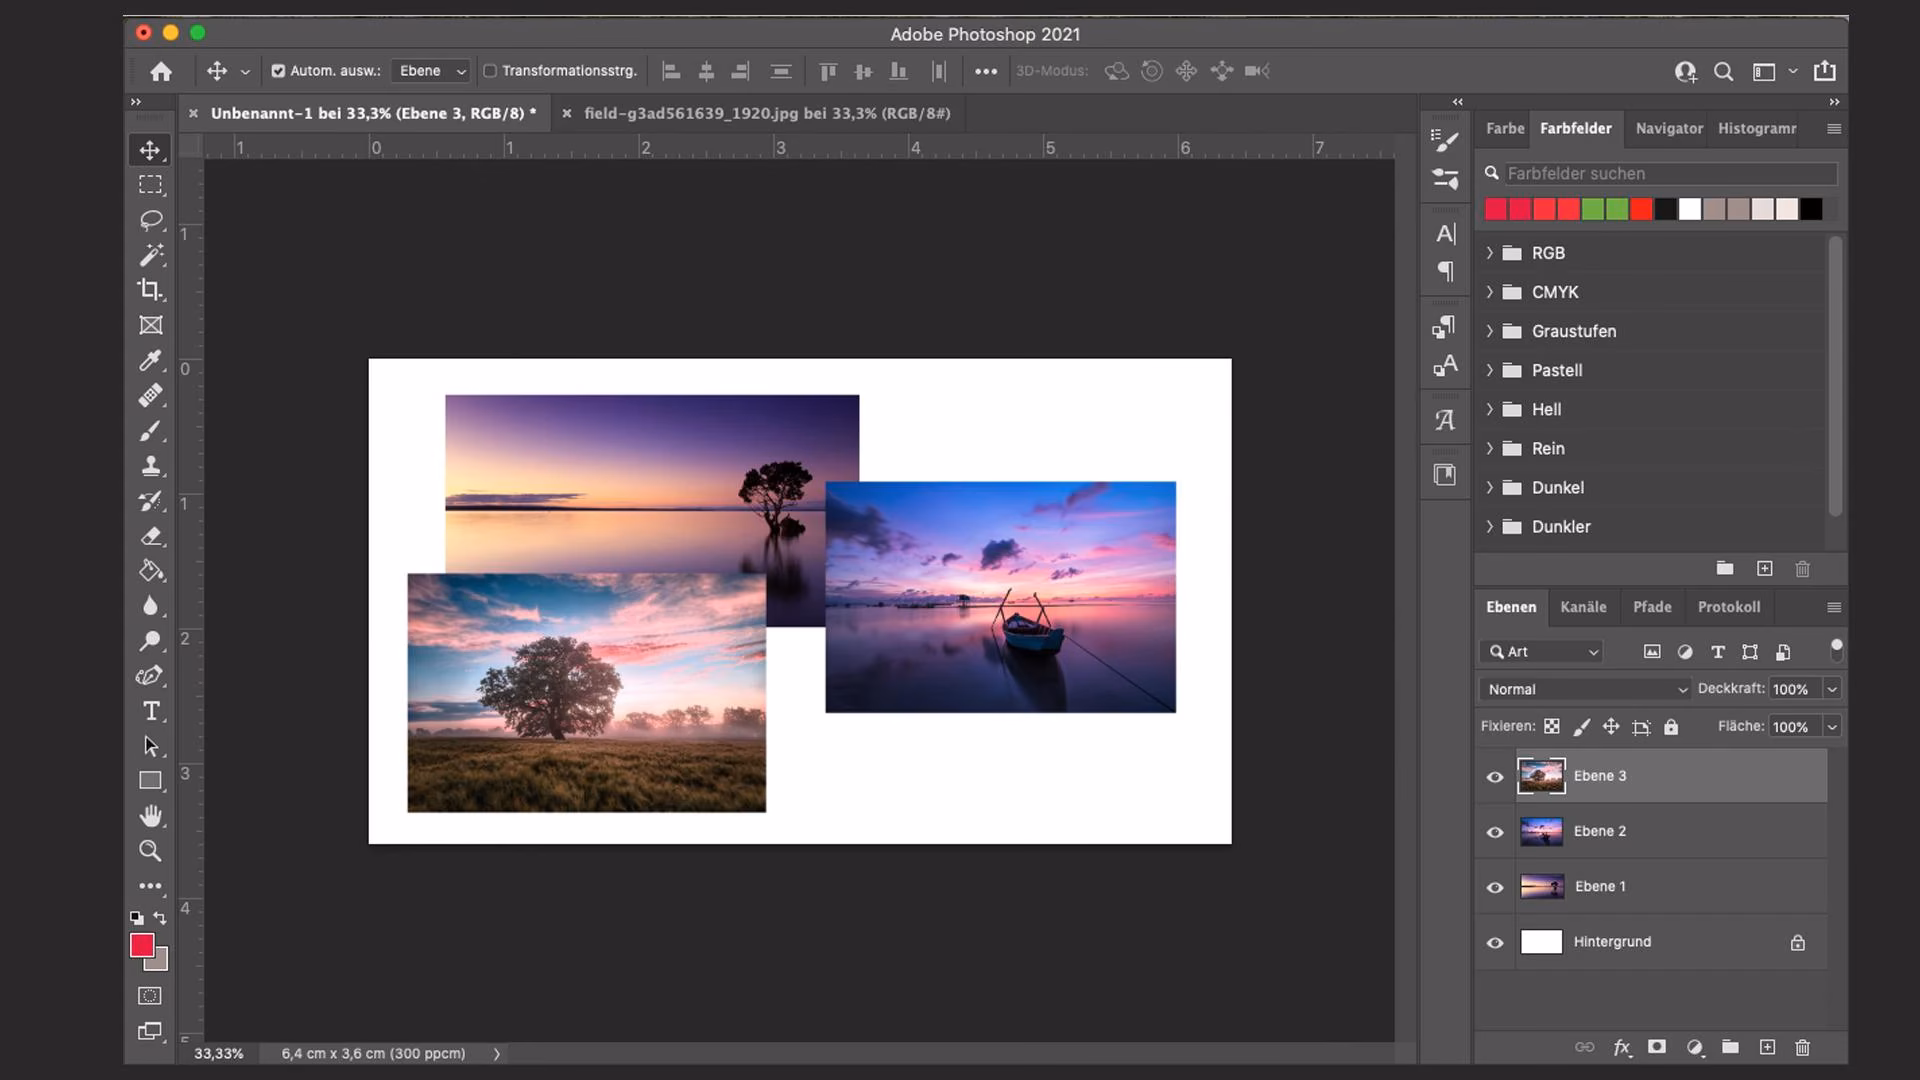Select the Clone Stamp tool
The image size is (1920, 1080).
coord(150,465)
